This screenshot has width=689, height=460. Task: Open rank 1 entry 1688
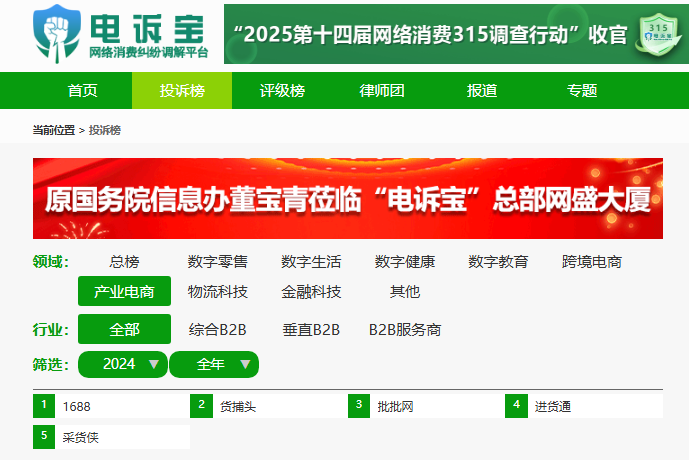point(111,406)
